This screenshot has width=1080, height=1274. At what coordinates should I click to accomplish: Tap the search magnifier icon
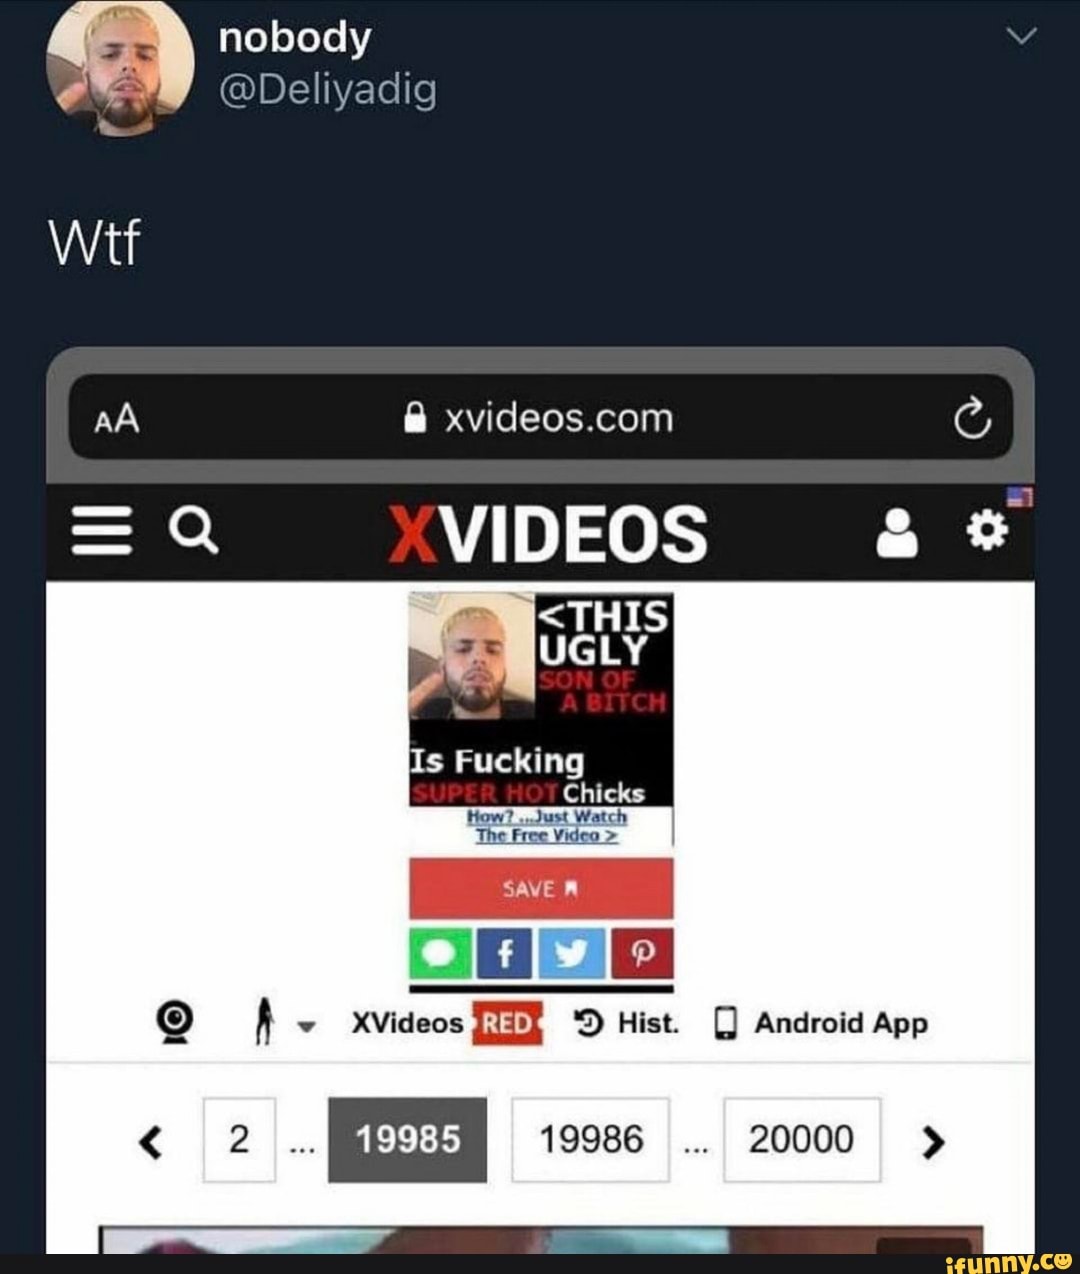(193, 530)
